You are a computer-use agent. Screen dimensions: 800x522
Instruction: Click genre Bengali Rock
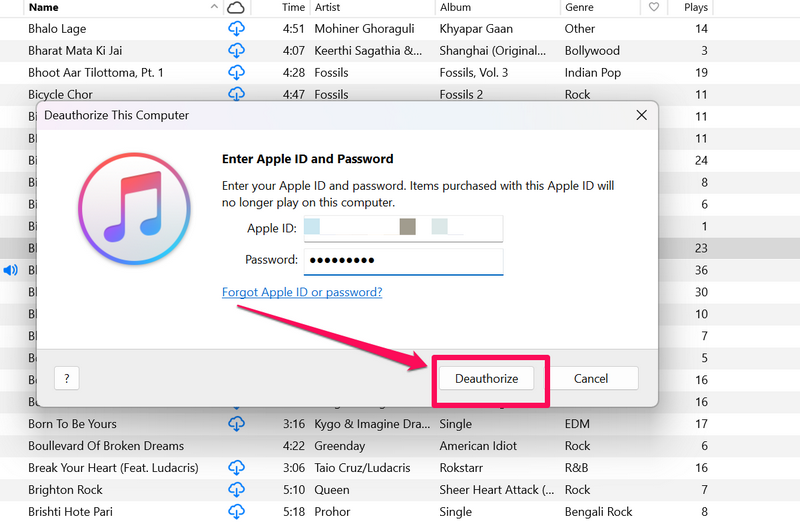pyautogui.click(x=598, y=511)
